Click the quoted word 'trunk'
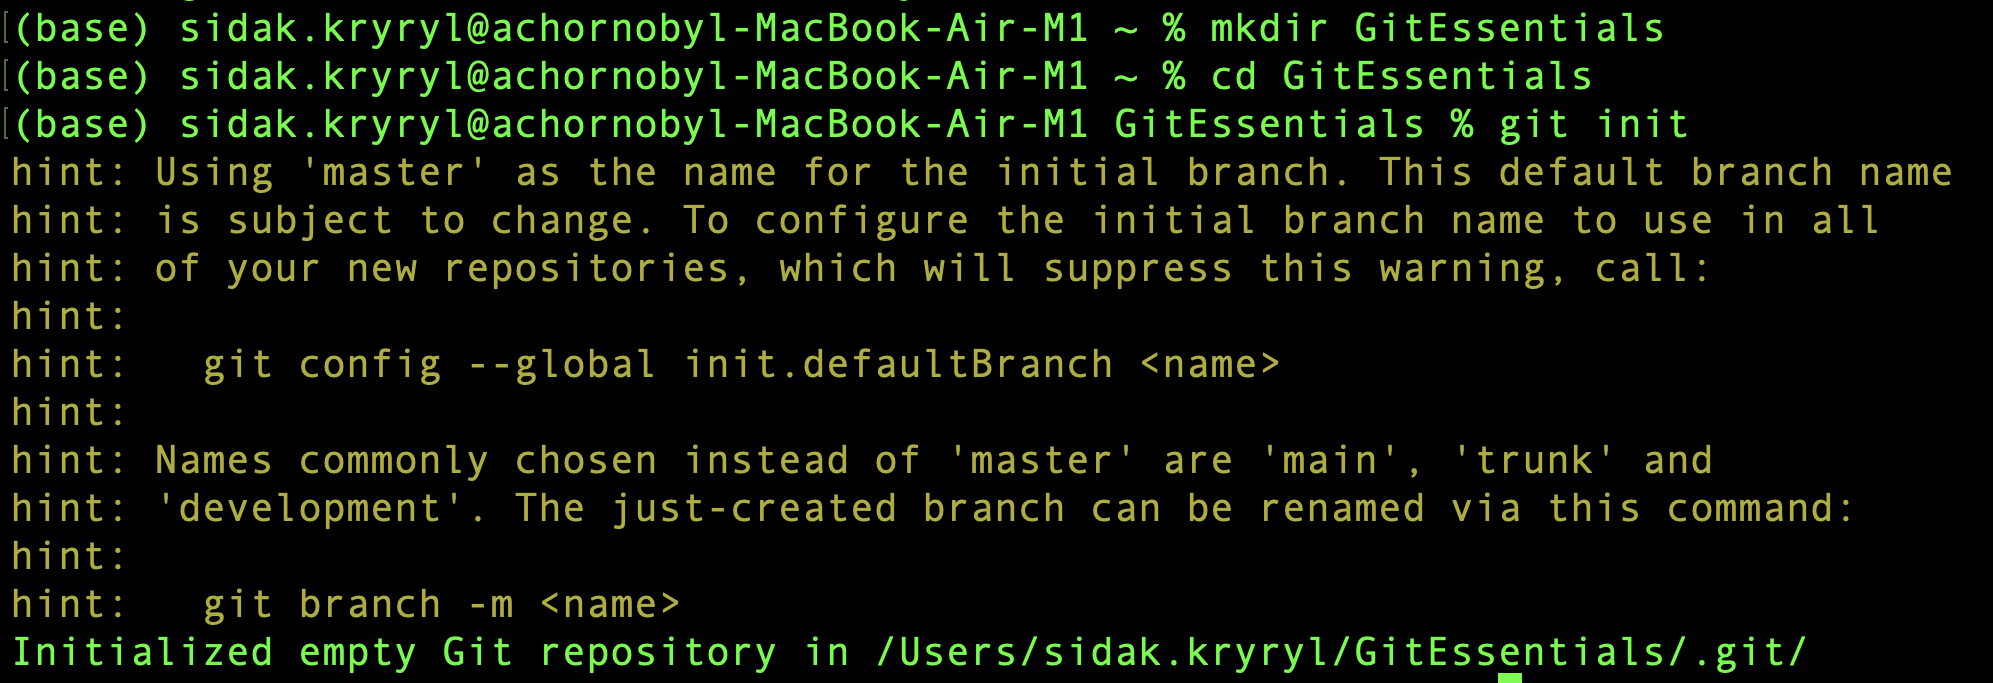Screen dimensions: 1993x683 point(1533,461)
